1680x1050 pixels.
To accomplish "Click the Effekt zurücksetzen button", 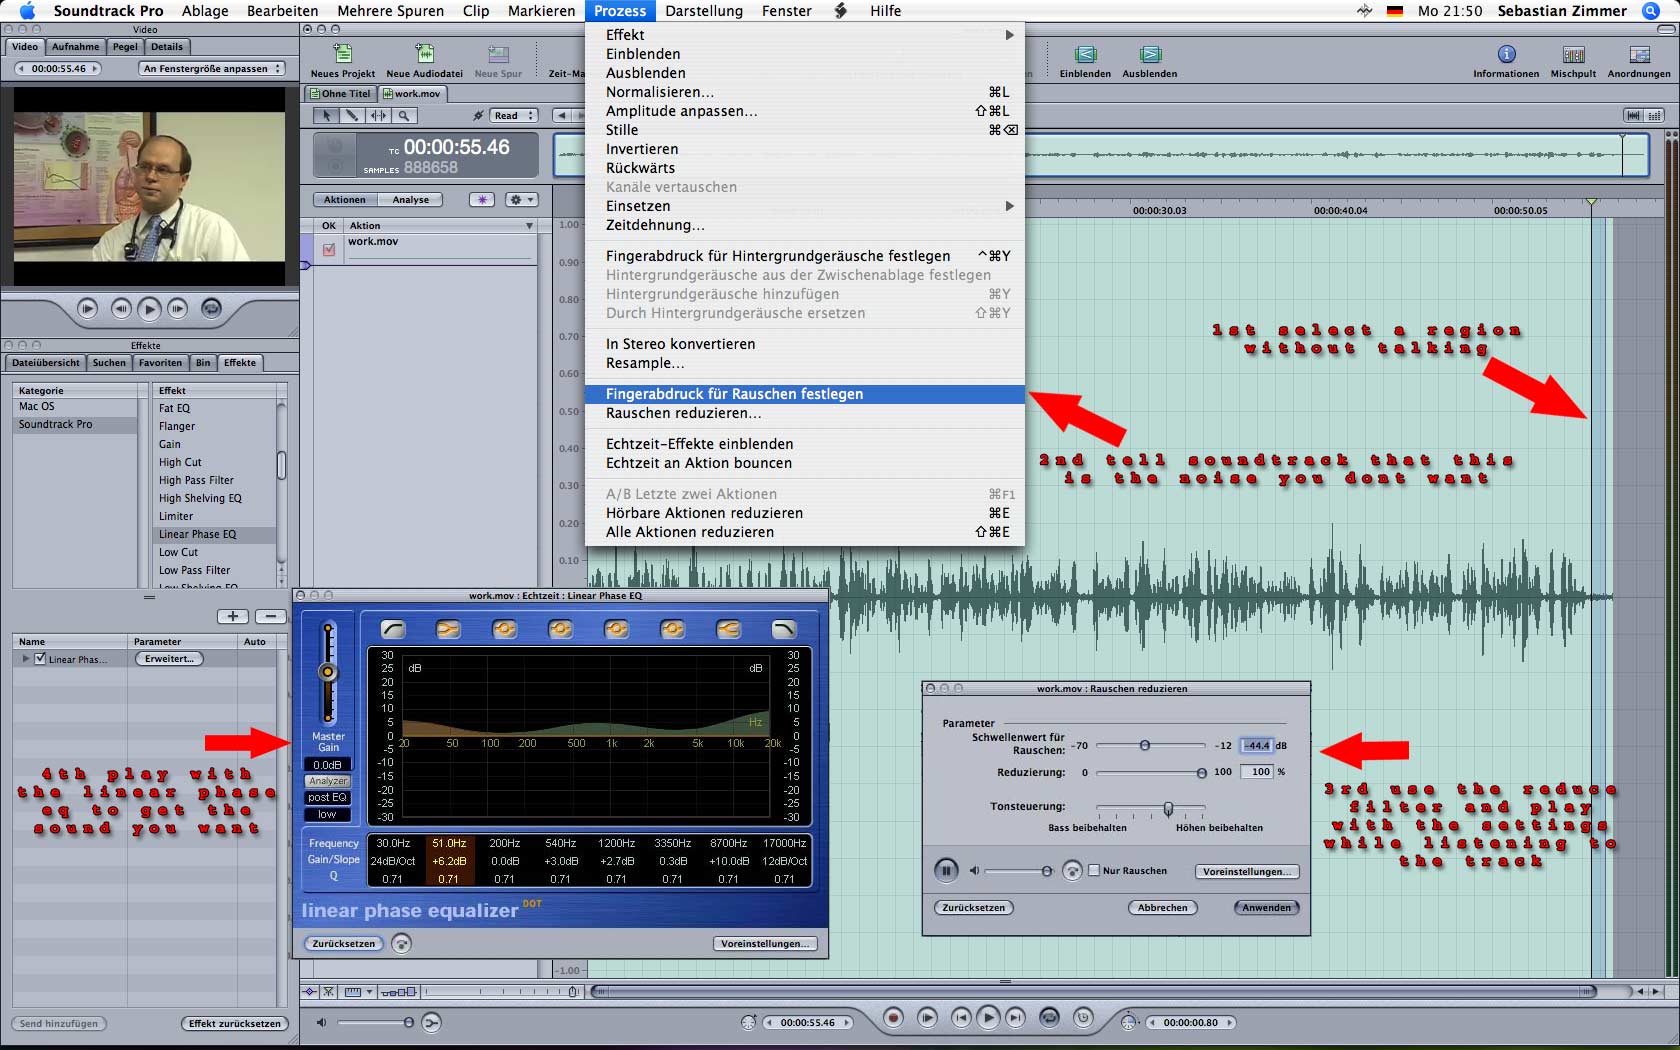I will [235, 1023].
